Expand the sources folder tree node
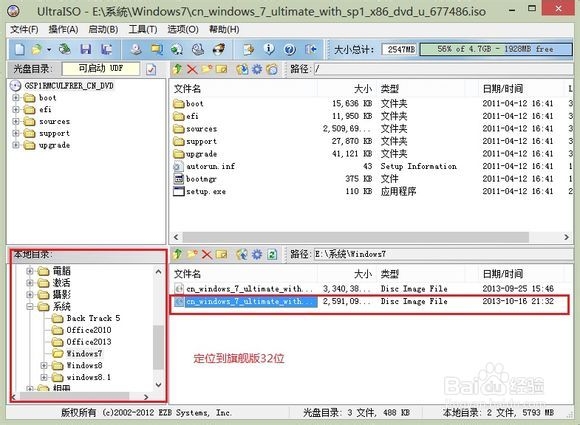580x425 pixels. tap(16, 121)
